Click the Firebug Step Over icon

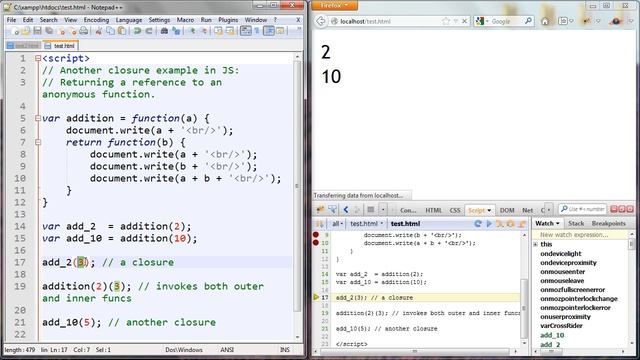click(x=511, y=224)
